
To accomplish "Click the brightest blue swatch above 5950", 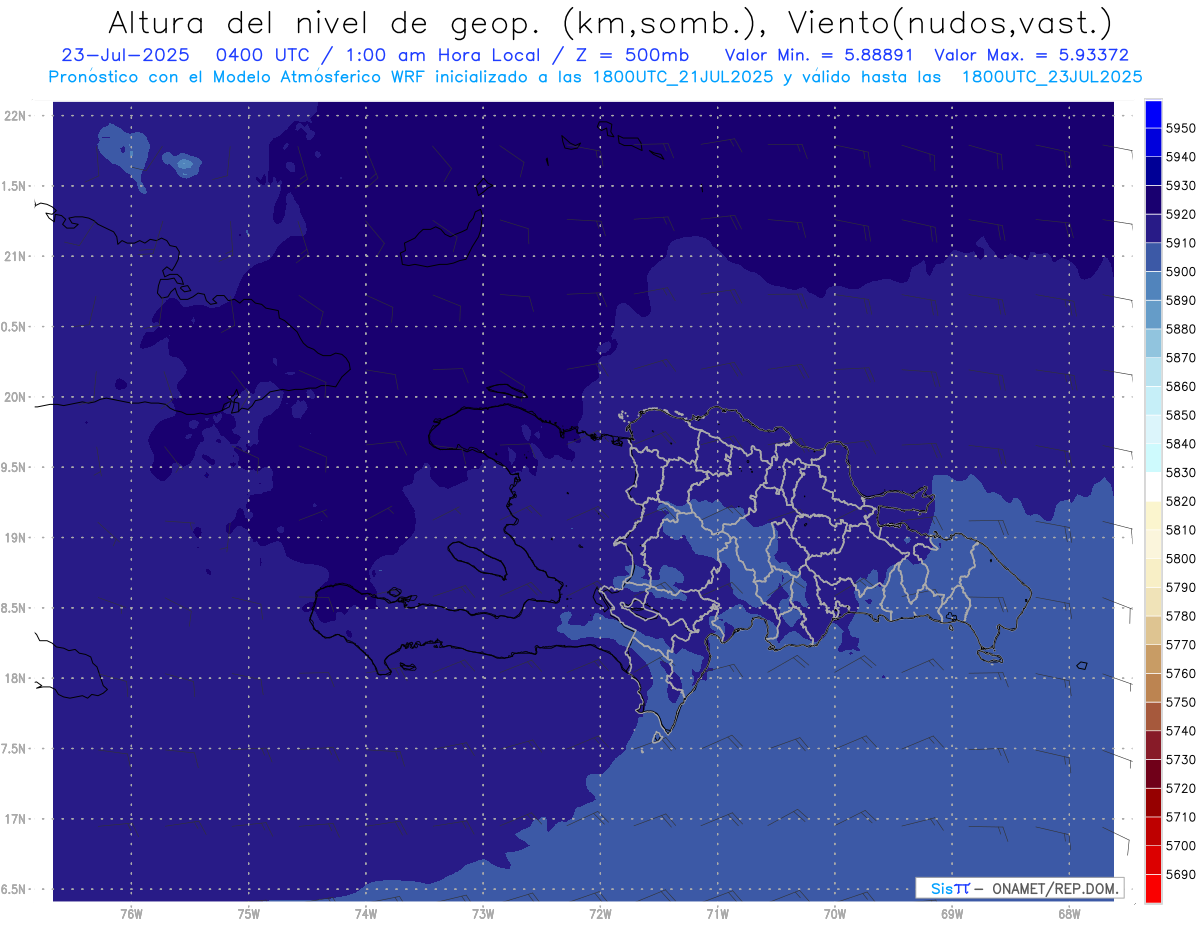I will 1153,113.
